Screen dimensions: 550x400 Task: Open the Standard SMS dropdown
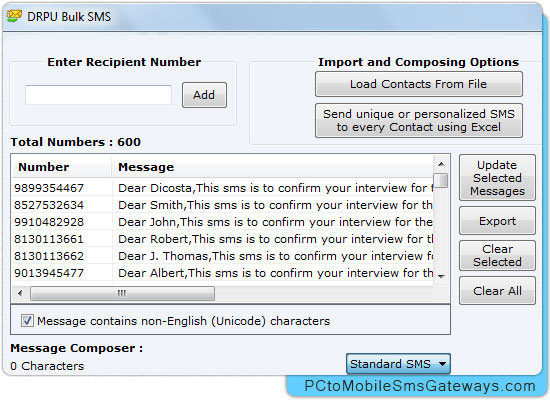pyautogui.click(x=398, y=364)
